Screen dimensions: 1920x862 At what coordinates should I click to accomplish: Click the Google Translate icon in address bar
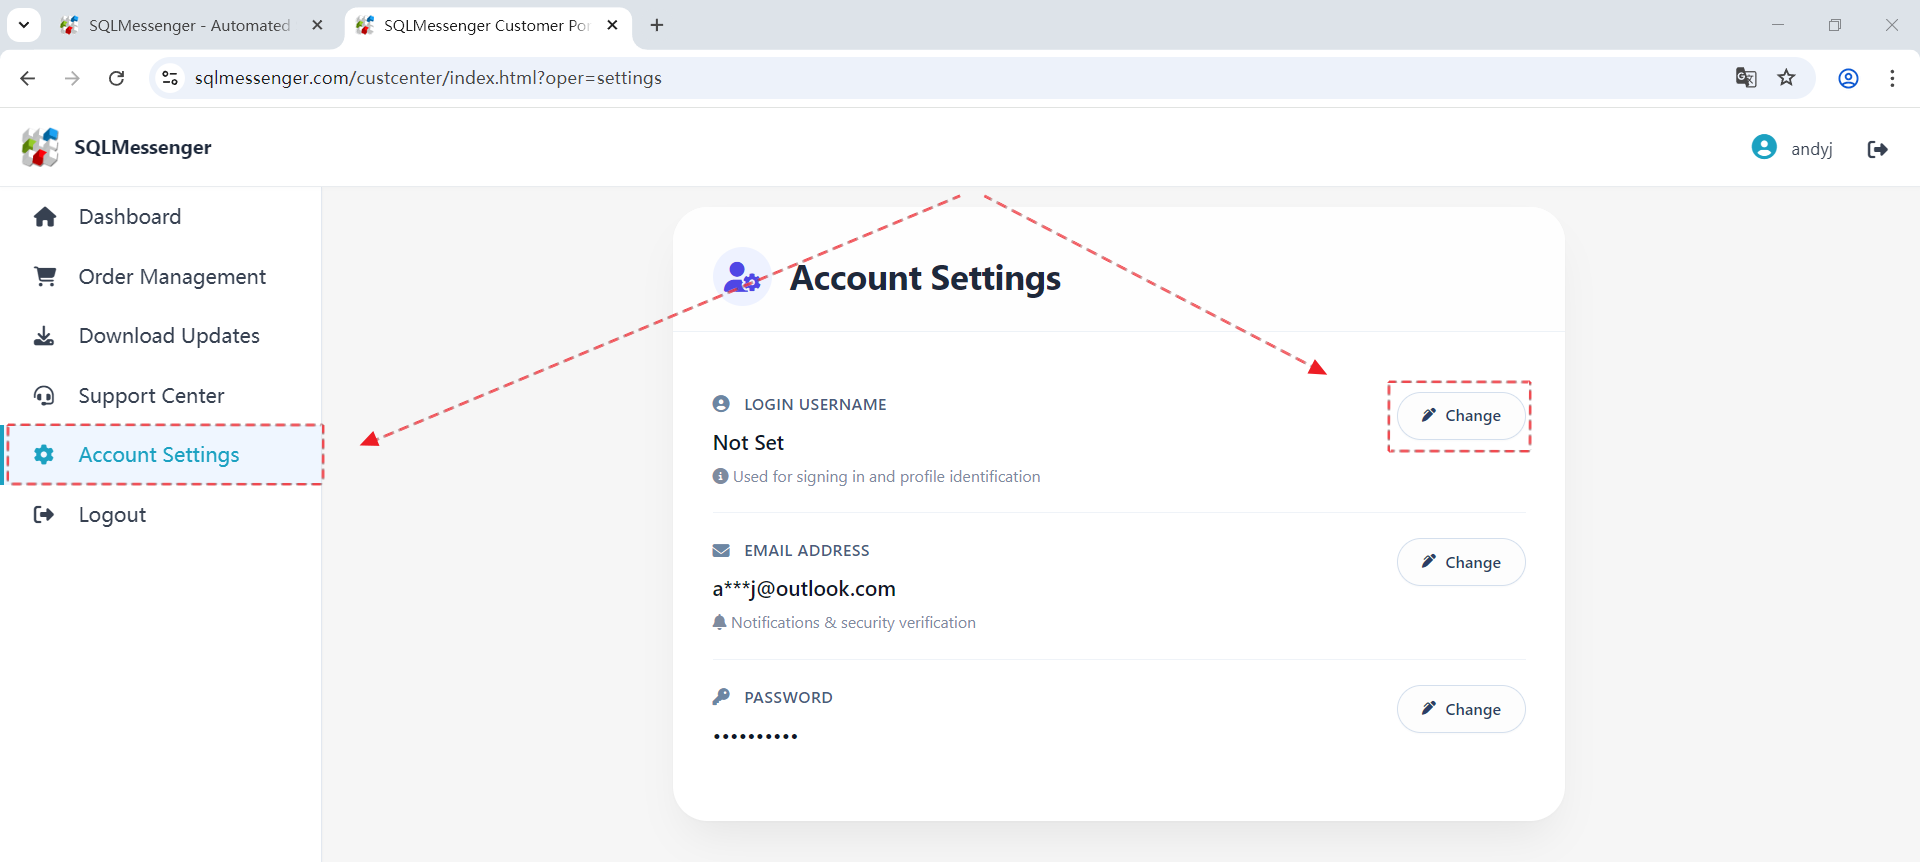coord(1746,78)
